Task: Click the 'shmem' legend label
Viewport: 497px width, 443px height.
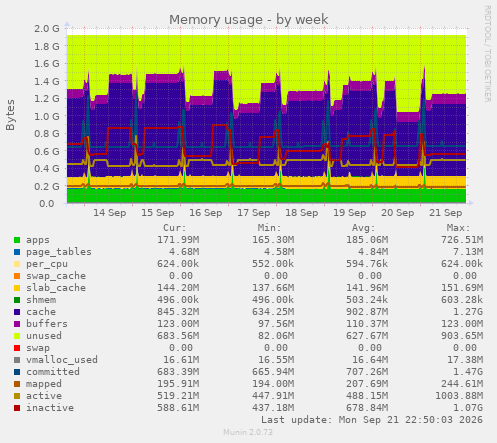Action: 41,300
